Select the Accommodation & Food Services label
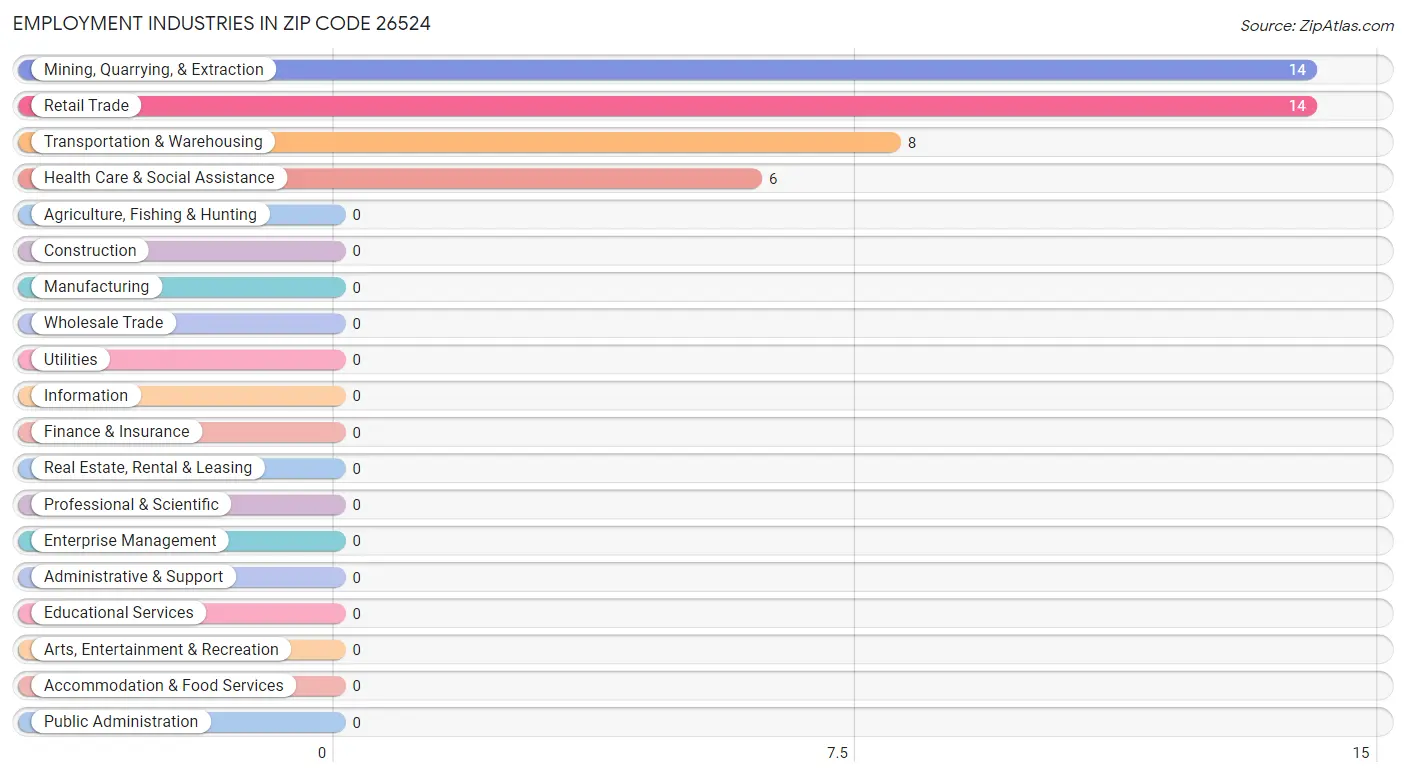This screenshot has width=1406, height=777. 164,686
